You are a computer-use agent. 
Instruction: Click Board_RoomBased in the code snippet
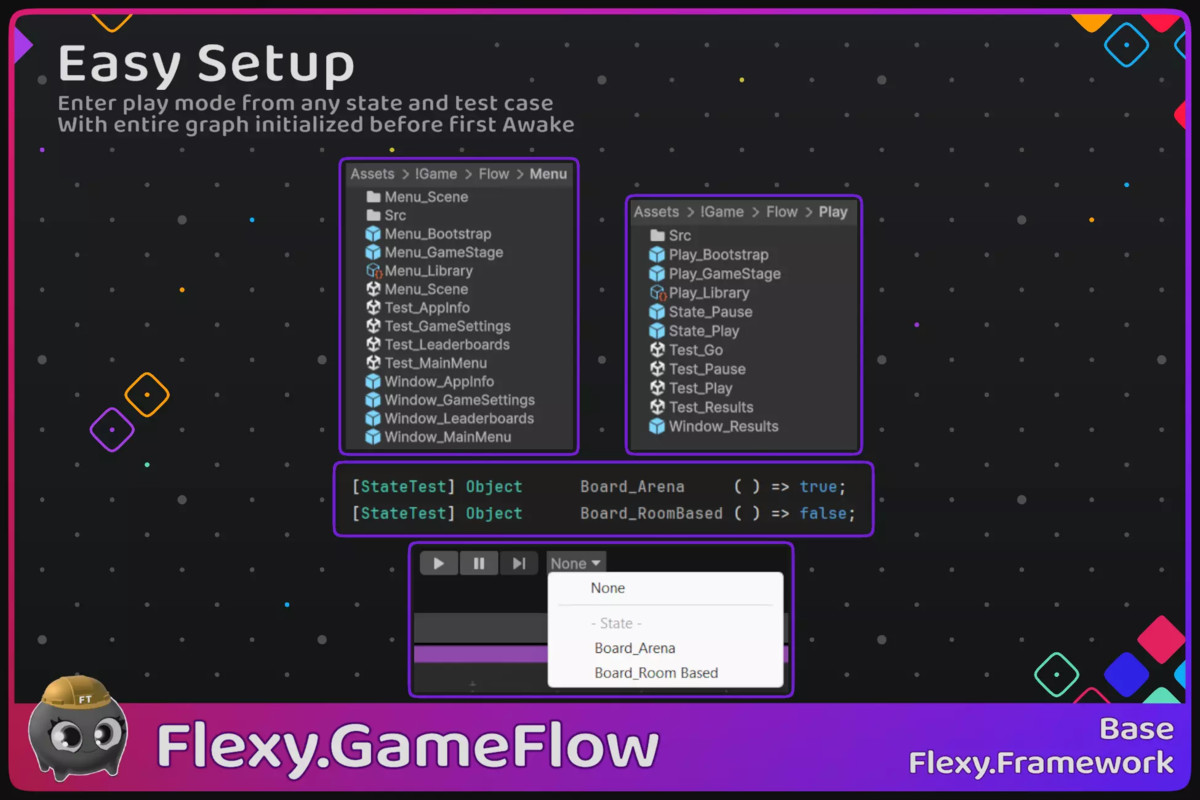651,513
